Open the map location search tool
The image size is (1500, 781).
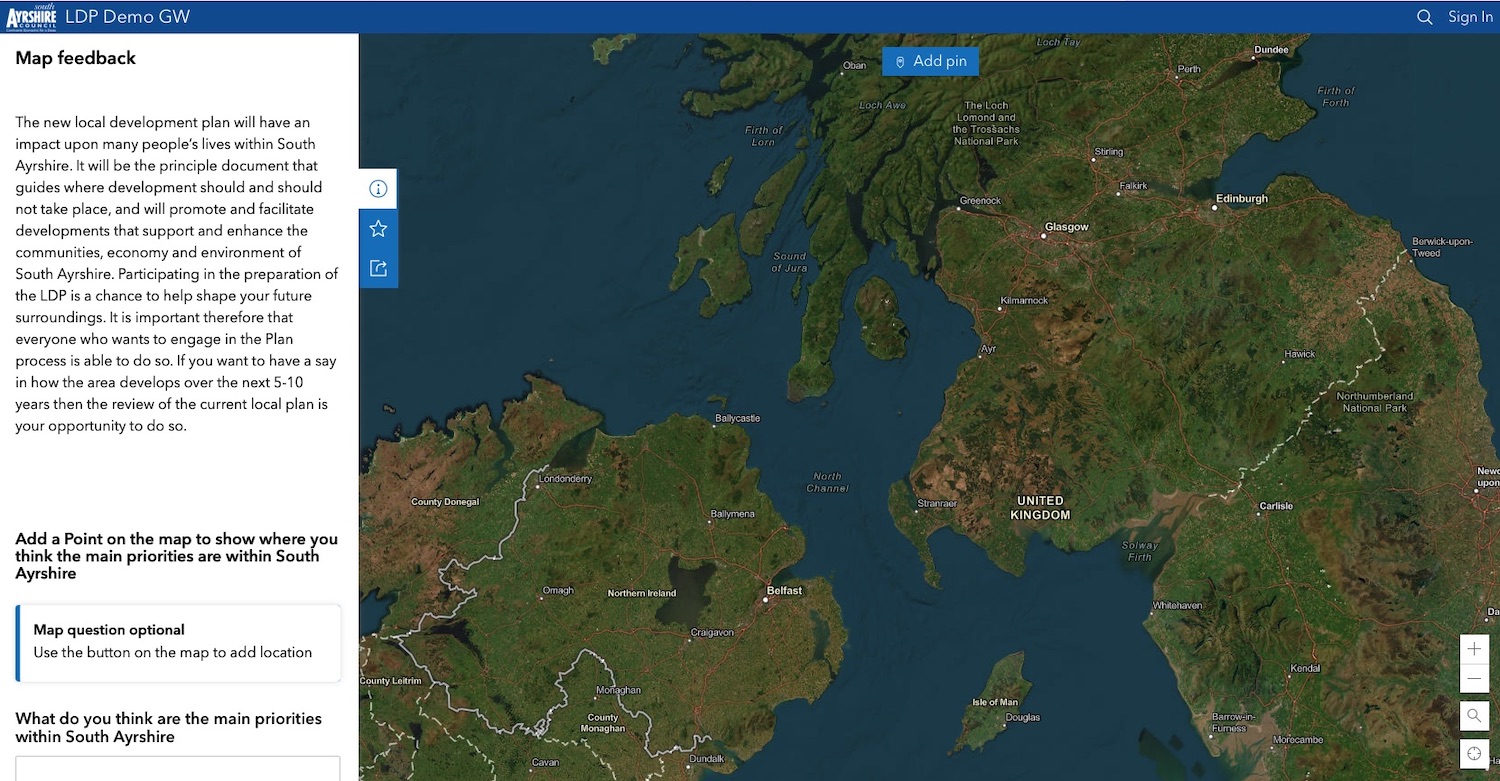pyautogui.click(x=1474, y=716)
